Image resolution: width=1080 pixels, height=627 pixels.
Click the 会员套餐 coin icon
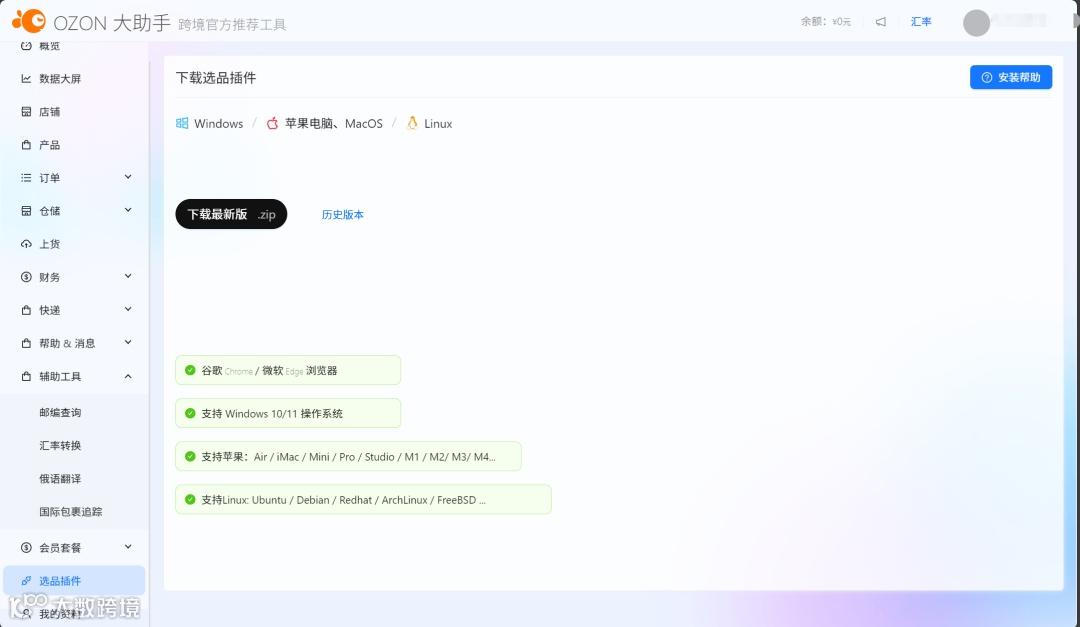point(26,548)
